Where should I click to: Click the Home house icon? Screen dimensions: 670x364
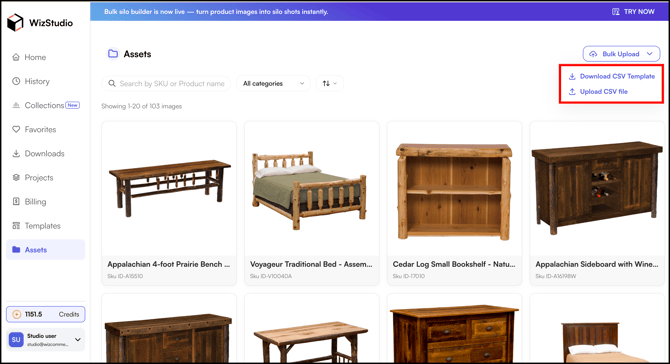[16, 57]
